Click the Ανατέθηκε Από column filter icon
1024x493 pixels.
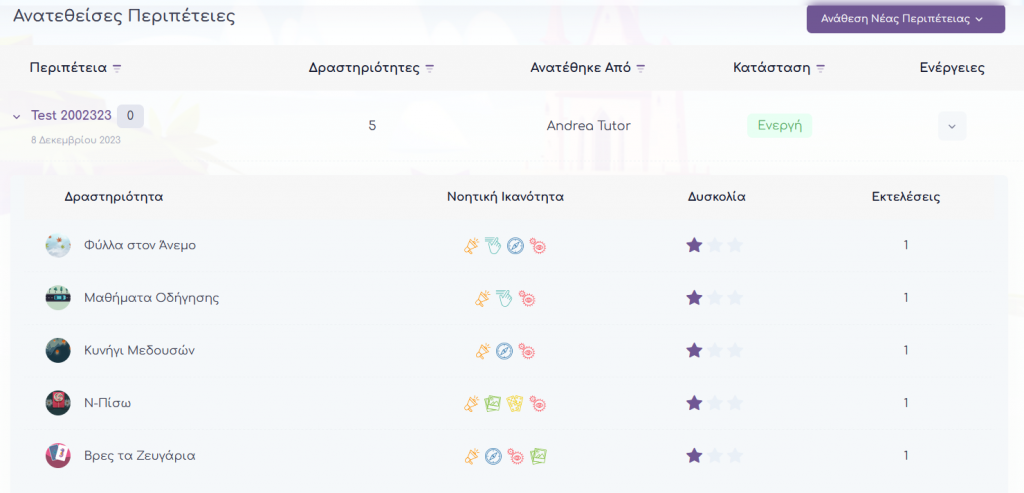click(641, 69)
